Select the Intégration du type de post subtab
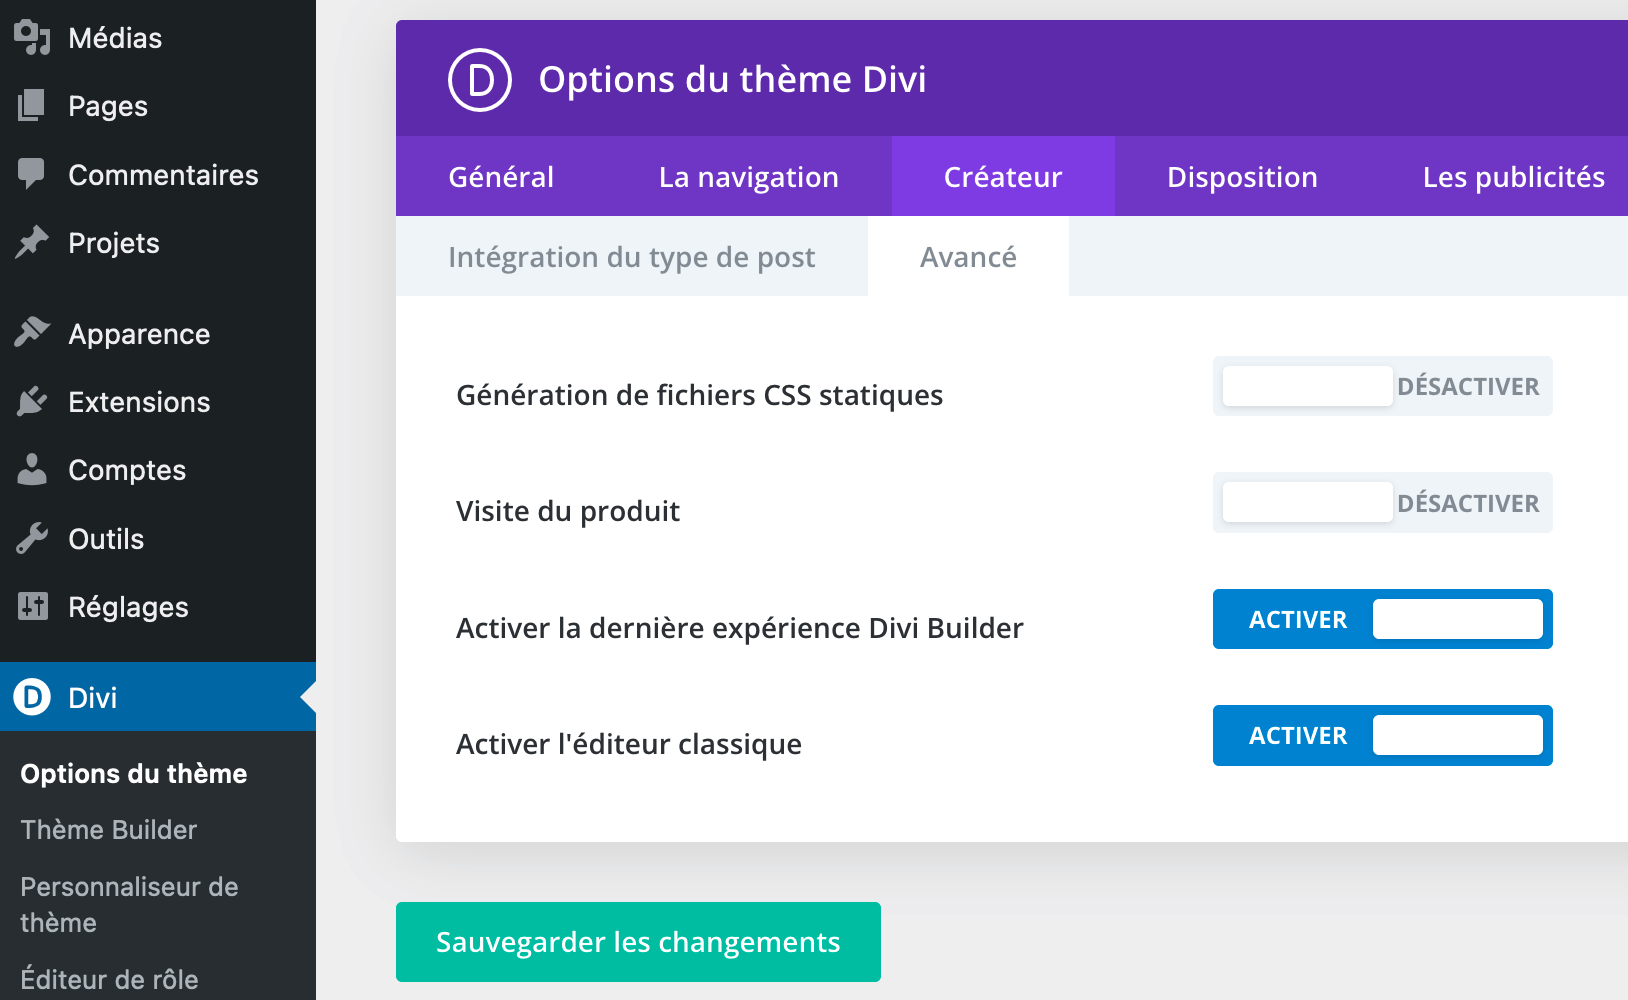Viewport: 1628px width, 1000px height. pos(631,257)
